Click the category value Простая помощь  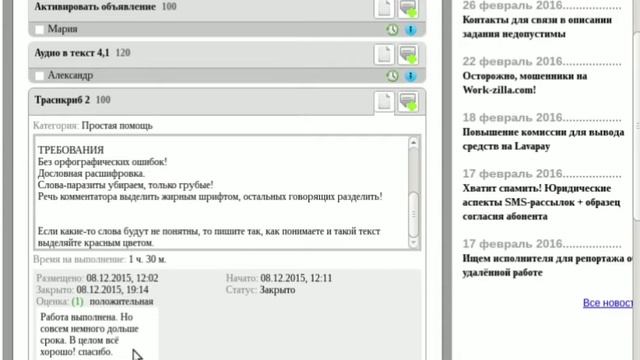[117, 126]
